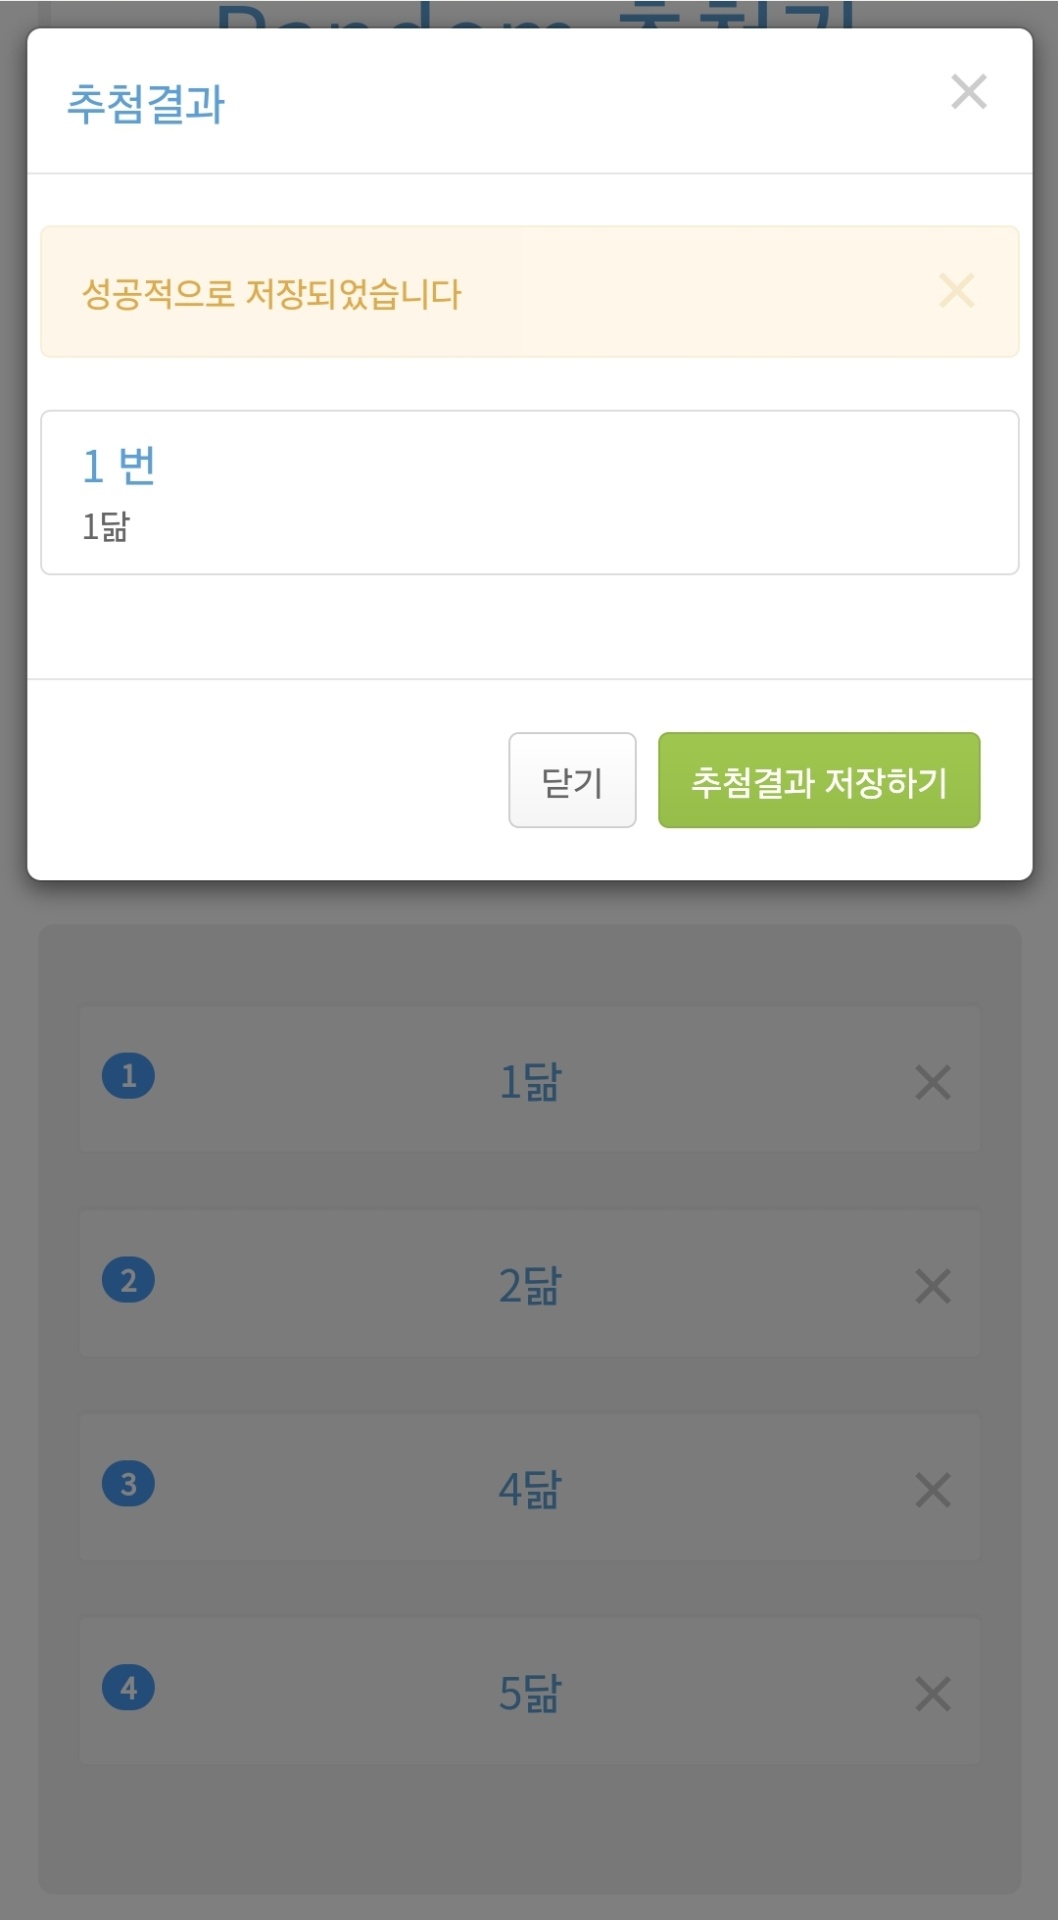This screenshot has height=1920, width=1058.
Task: Select the 1닭 text in the result card
Action: (106, 526)
